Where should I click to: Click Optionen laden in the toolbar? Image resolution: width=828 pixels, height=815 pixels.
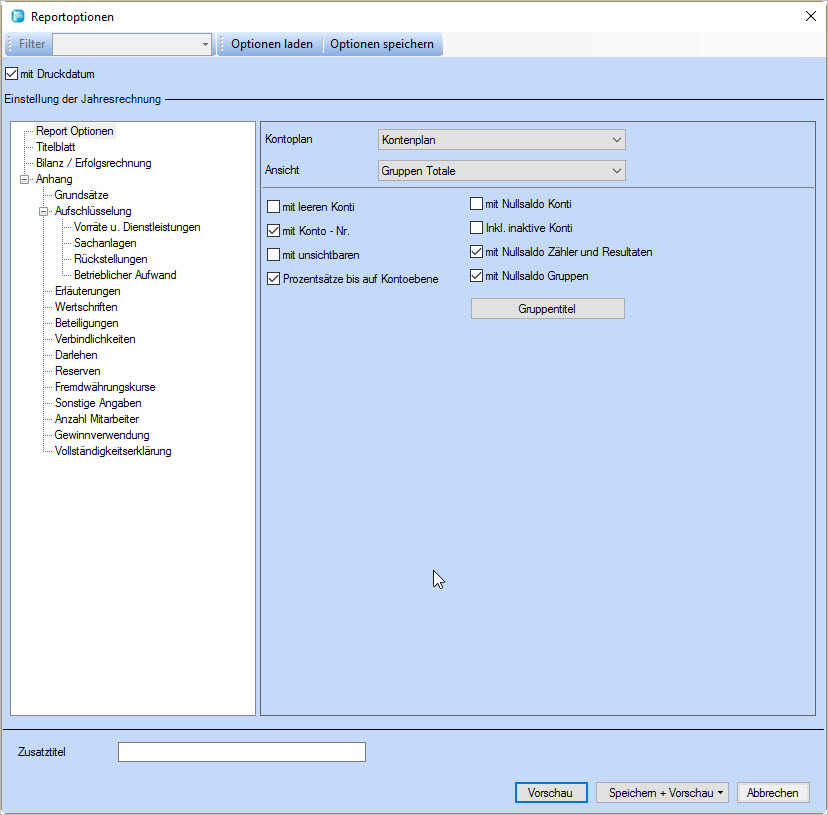[x=271, y=44]
